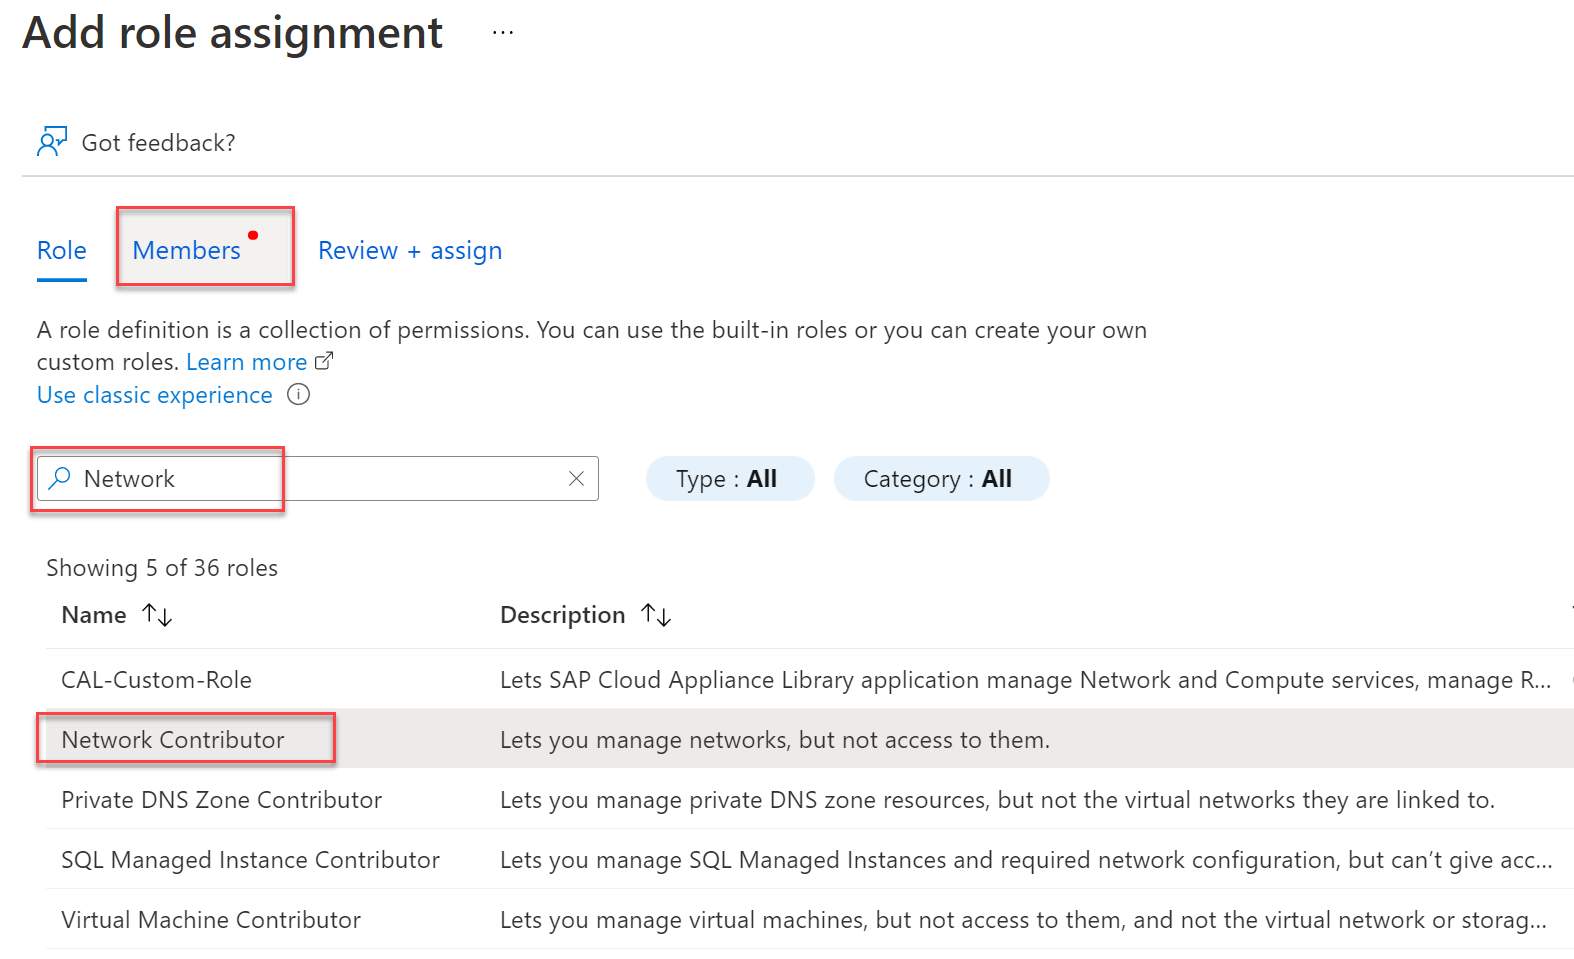Open the ellipsis more options menu
1574x959 pixels.
click(x=503, y=33)
